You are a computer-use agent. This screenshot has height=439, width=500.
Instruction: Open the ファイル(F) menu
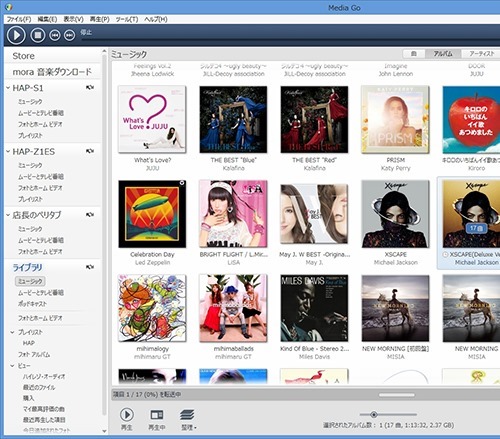pyautogui.click(x=19, y=19)
